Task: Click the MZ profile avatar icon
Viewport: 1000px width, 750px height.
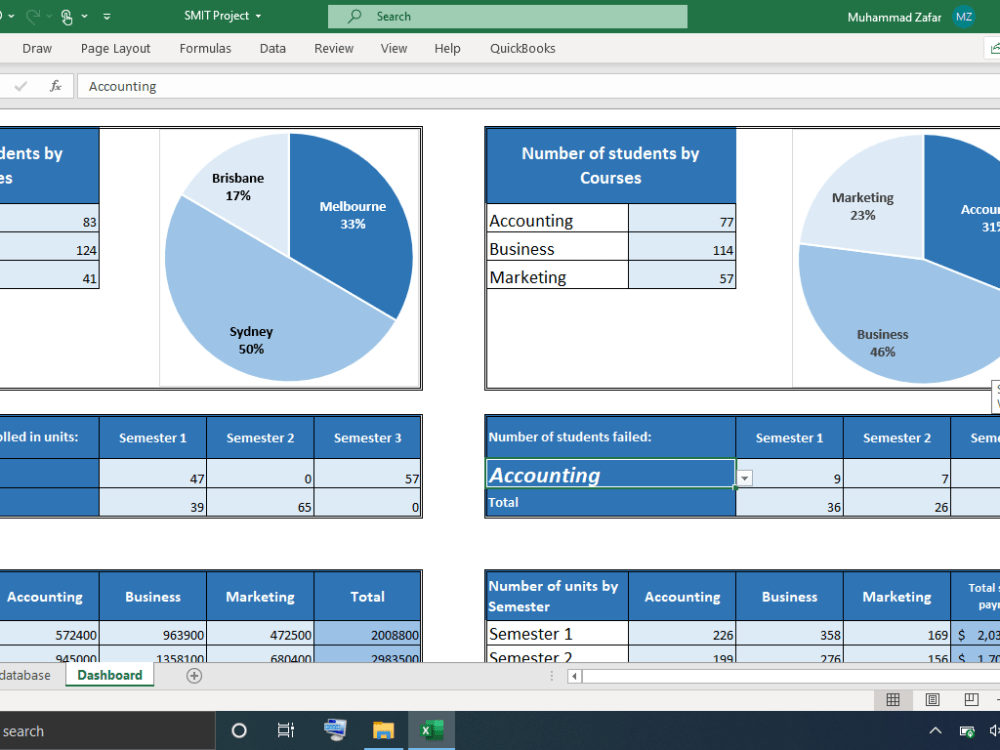Action: pyautogui.click(x=963, y=16)
